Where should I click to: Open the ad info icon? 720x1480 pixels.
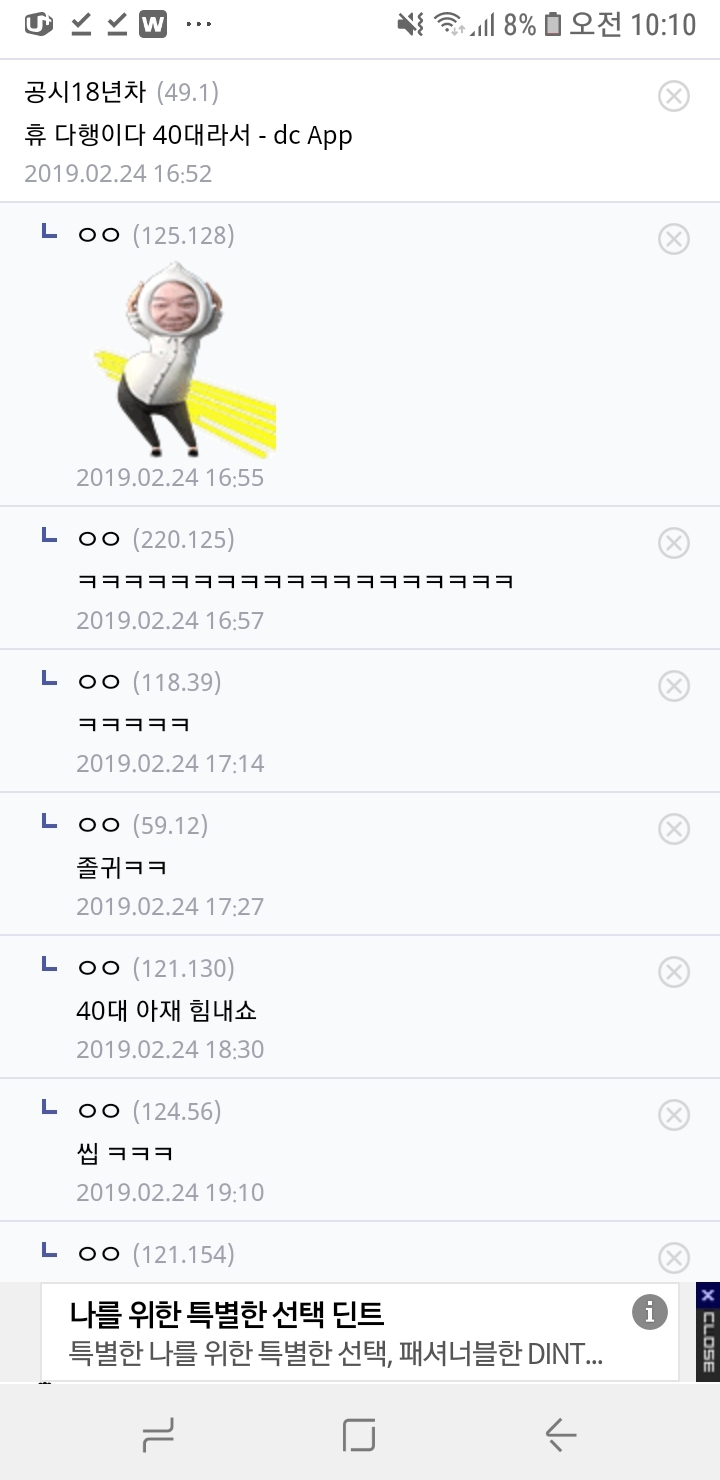pyautogui.click(x=649, y=1311)
